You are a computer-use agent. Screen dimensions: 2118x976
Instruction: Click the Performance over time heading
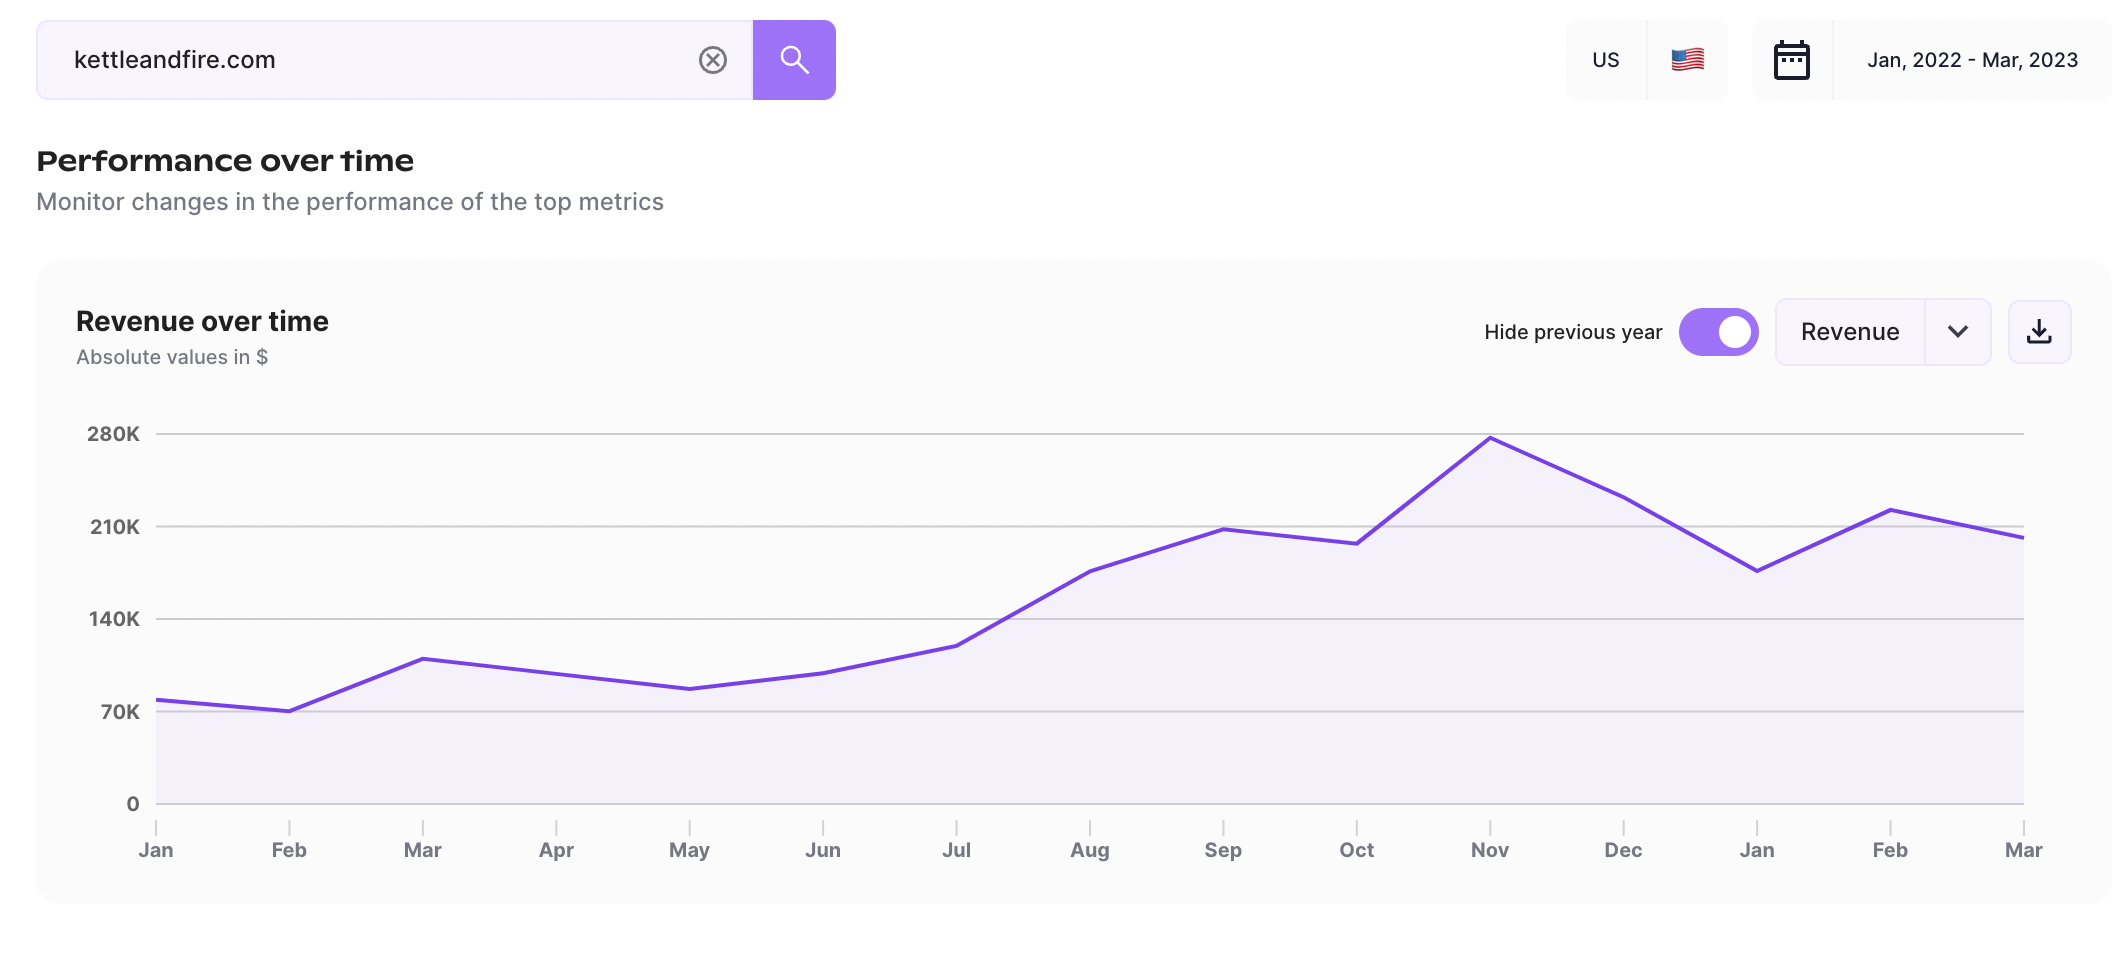click(x=225, y=161)
